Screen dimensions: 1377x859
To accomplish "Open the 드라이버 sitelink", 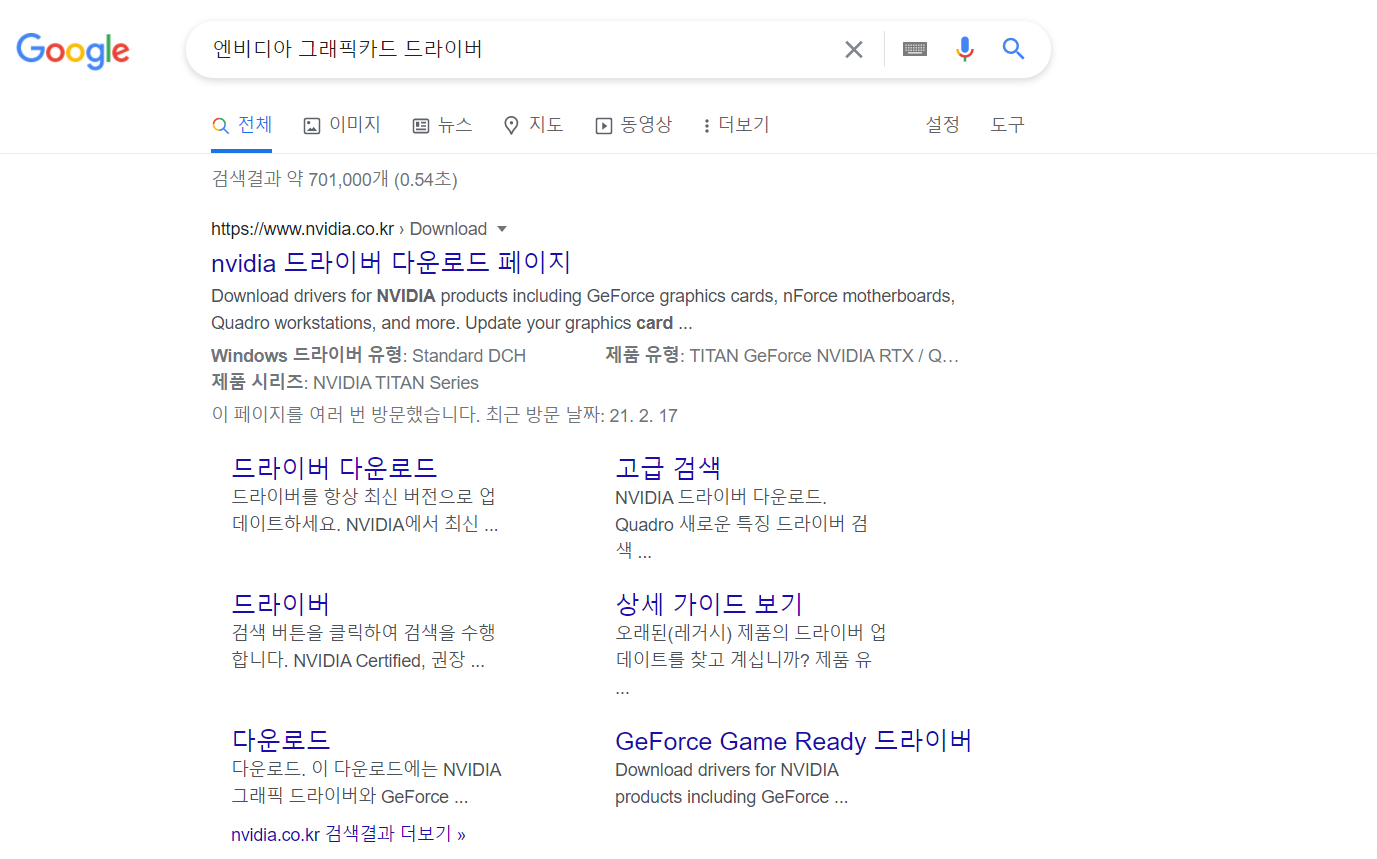I will click(x=280, y=604).
